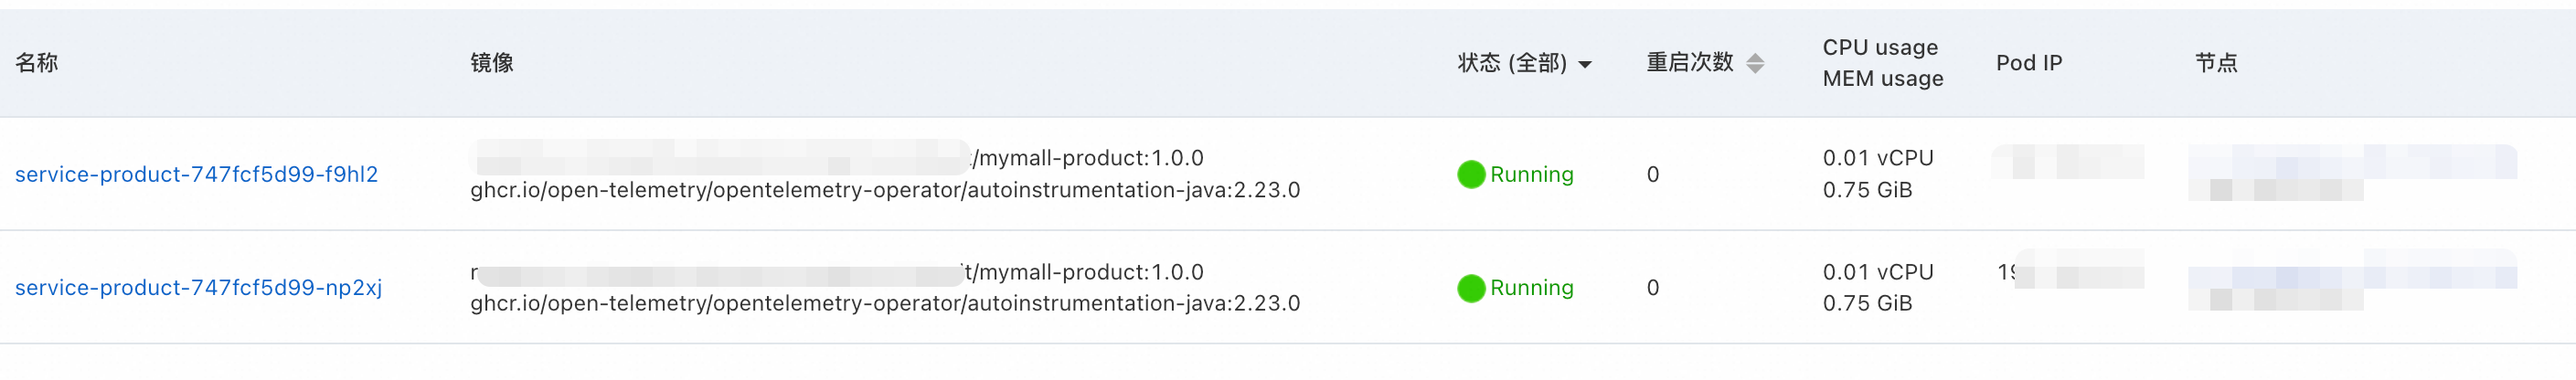This screenshot has height=380, width=2576.
Task: Sort by 重启次数 using sort arrows
Action: [1755, 64]
